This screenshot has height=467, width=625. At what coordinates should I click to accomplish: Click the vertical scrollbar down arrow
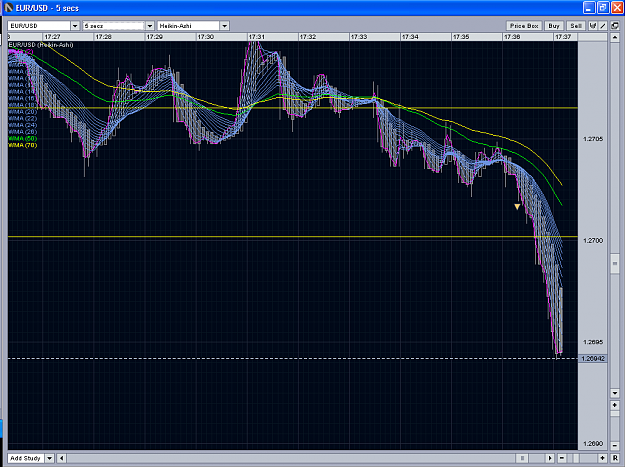(x=615, y=393)
